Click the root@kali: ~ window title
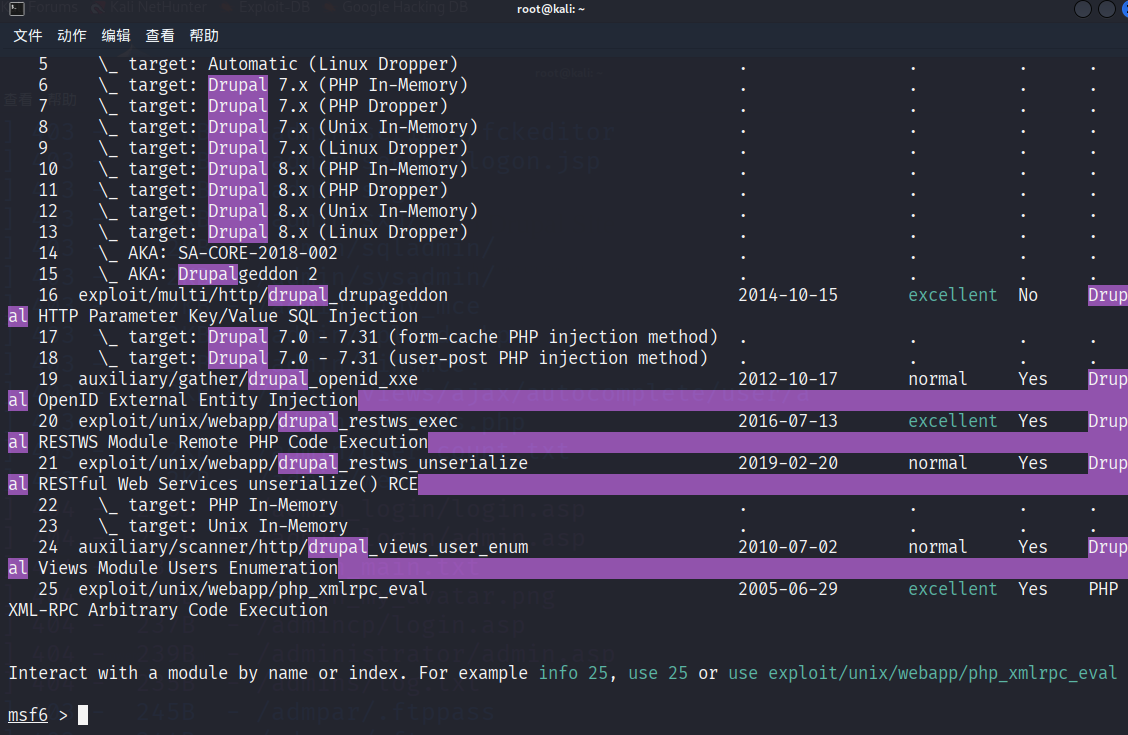 (x=551, y=9)
